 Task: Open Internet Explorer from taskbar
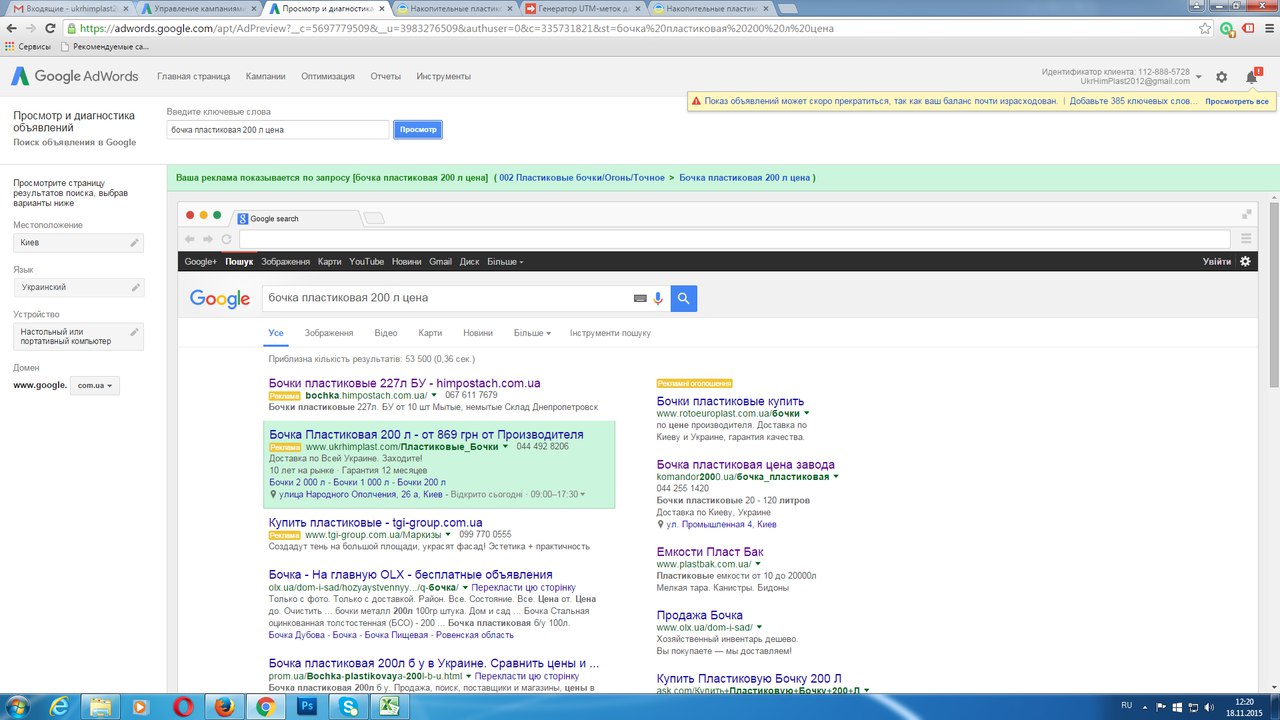(x=58, y=706)
